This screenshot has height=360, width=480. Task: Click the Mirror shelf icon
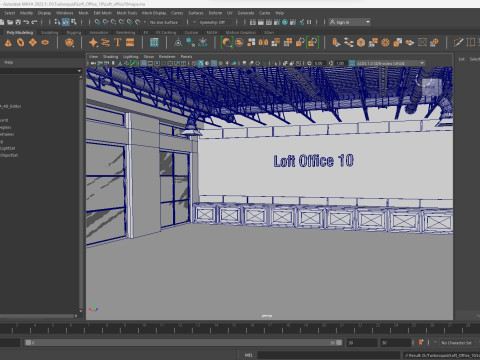[263, 42]
